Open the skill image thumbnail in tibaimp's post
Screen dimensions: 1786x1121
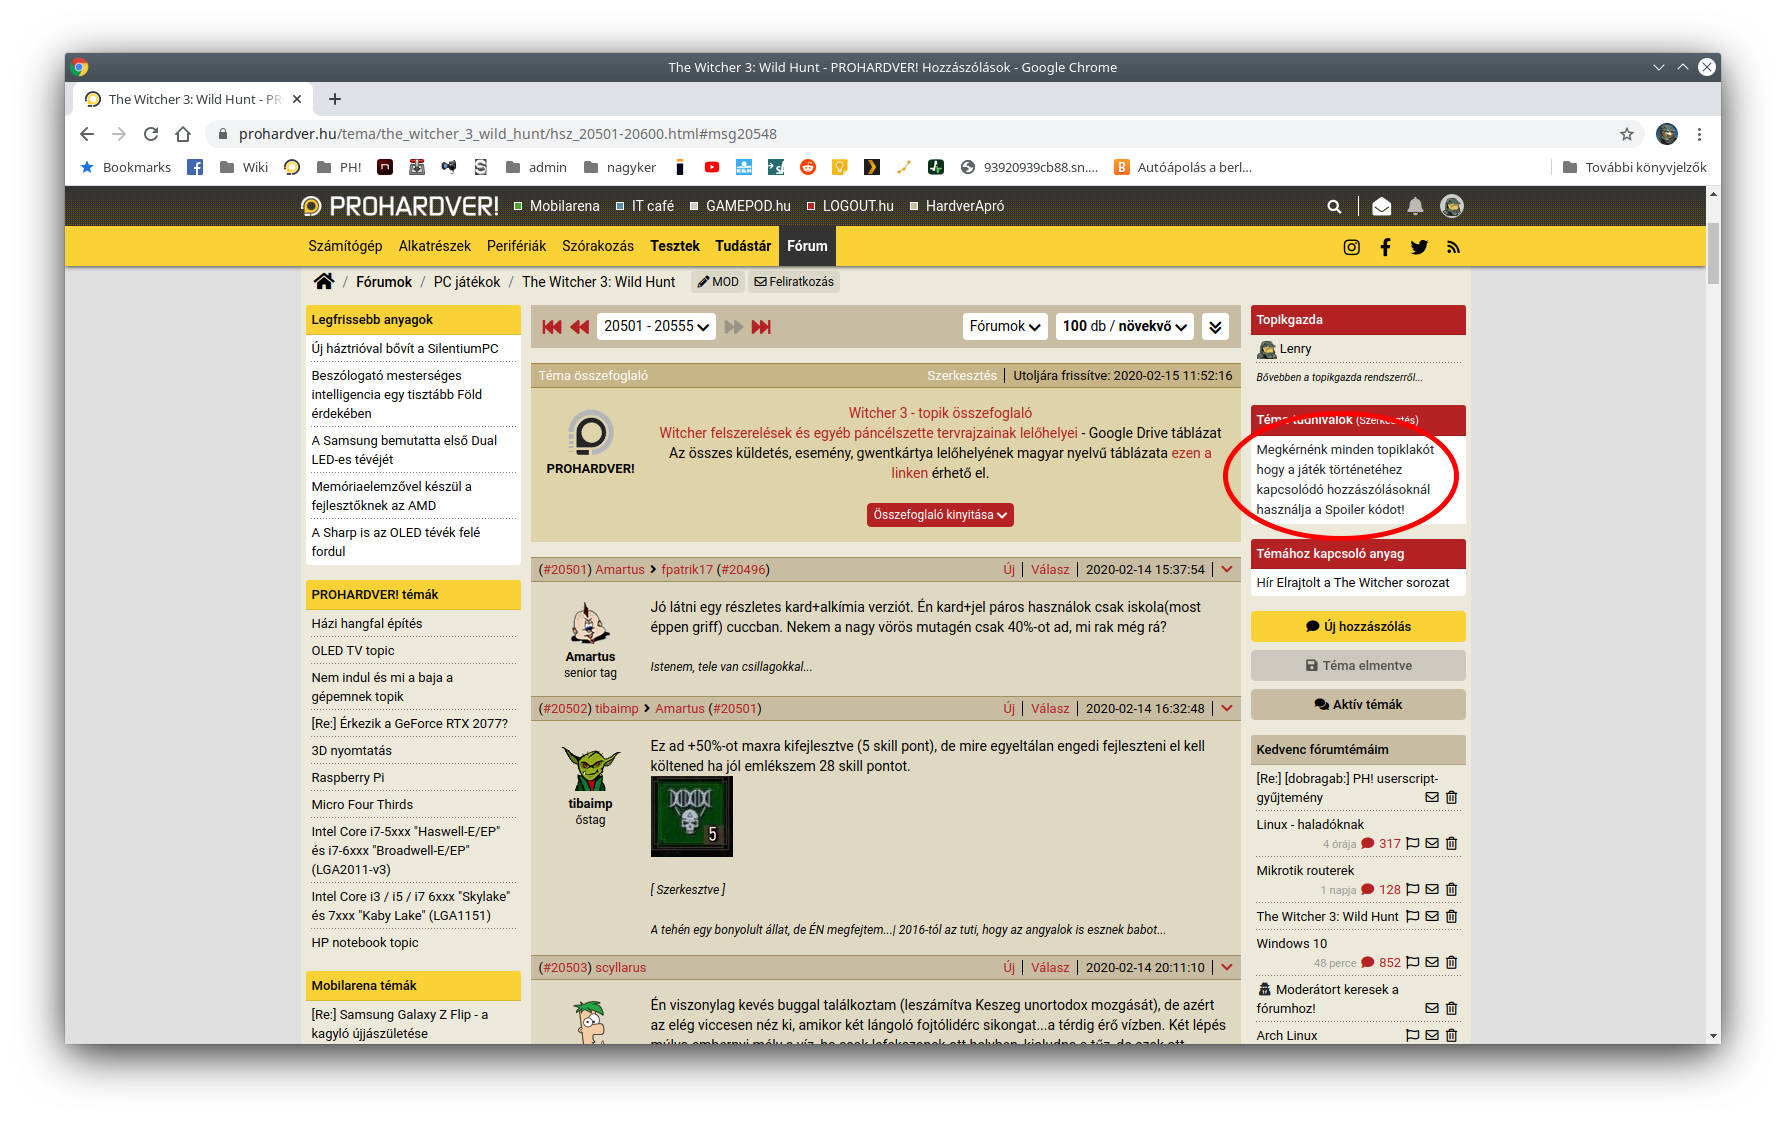pos(692,817)
